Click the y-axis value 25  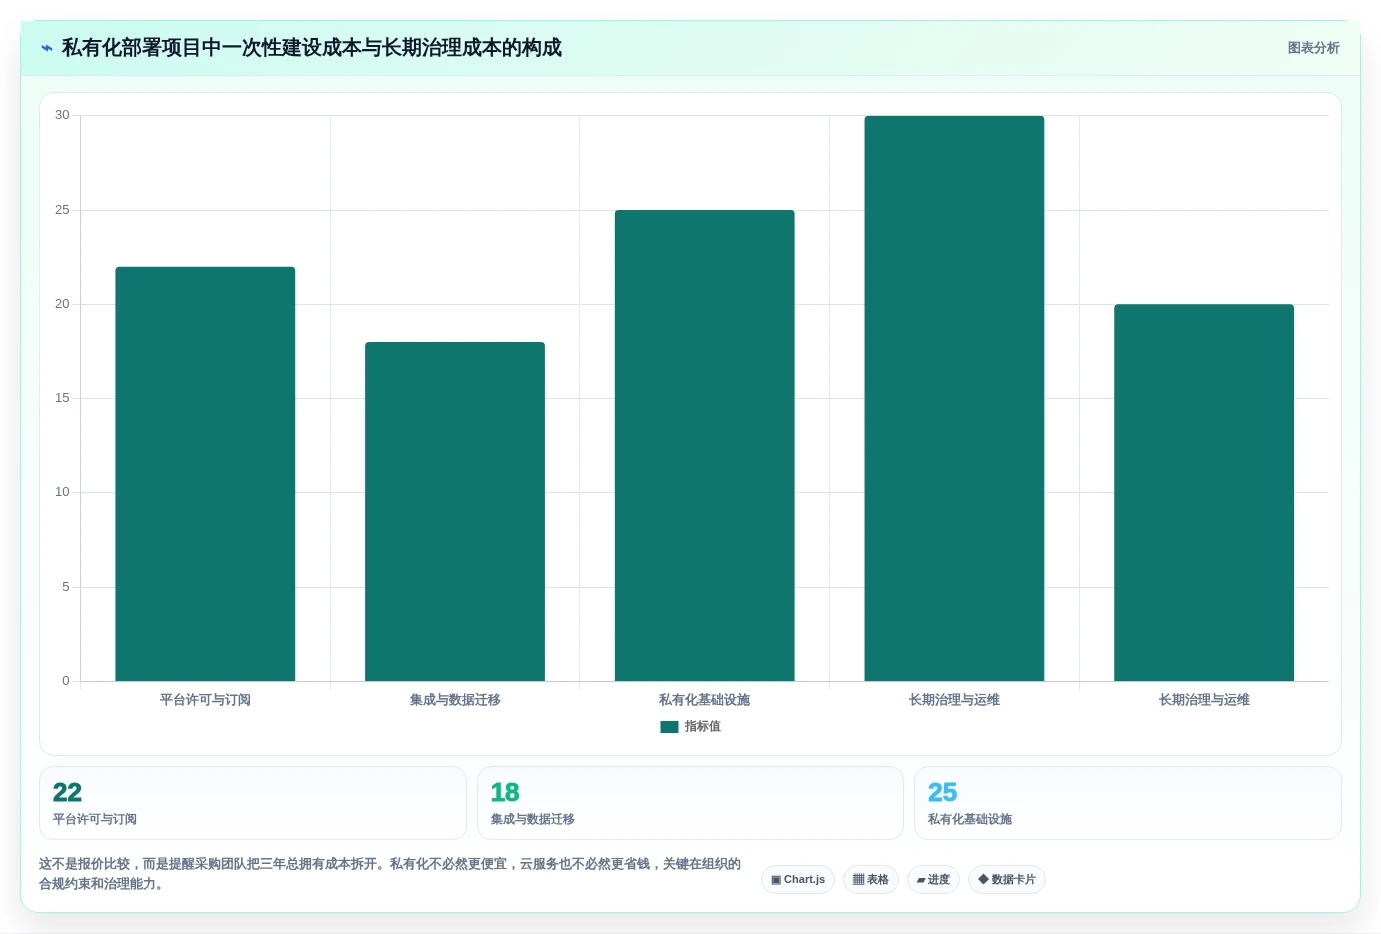coord(62,210)
